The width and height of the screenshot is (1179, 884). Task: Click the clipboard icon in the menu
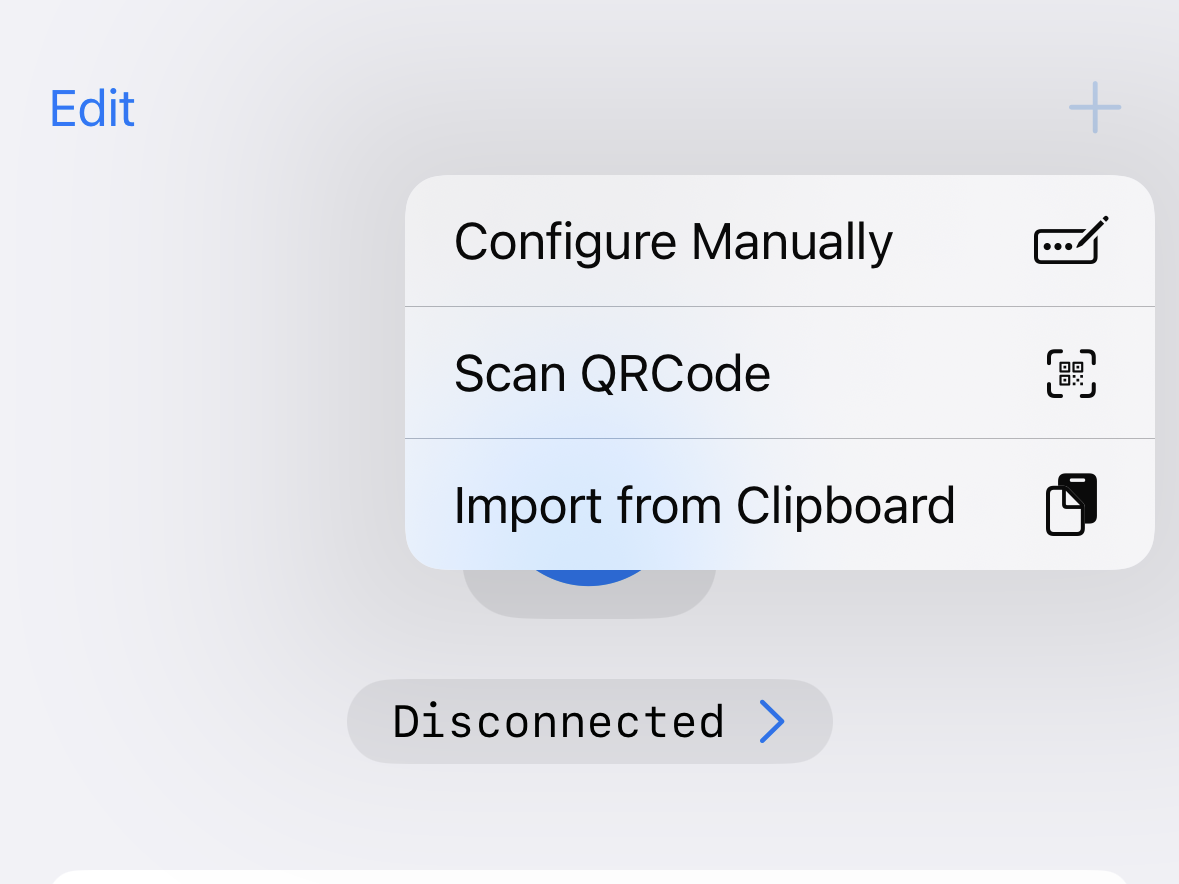[1071, 504]
